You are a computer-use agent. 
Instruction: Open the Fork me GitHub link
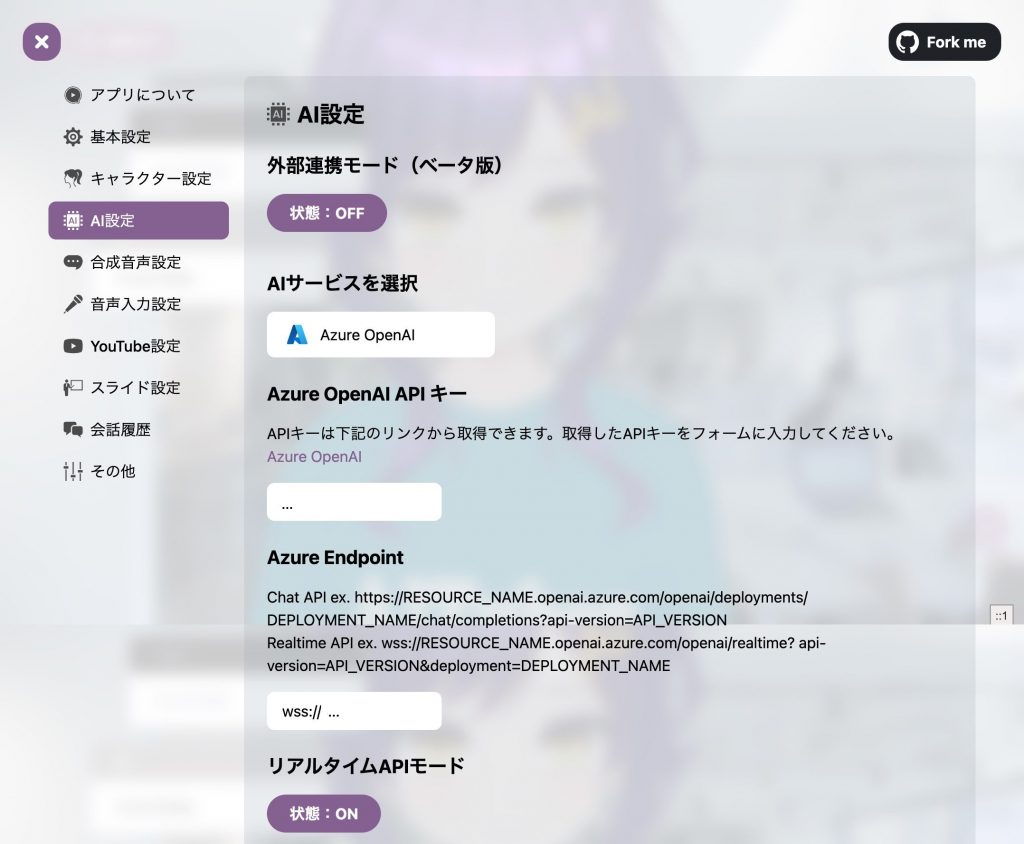944,42
